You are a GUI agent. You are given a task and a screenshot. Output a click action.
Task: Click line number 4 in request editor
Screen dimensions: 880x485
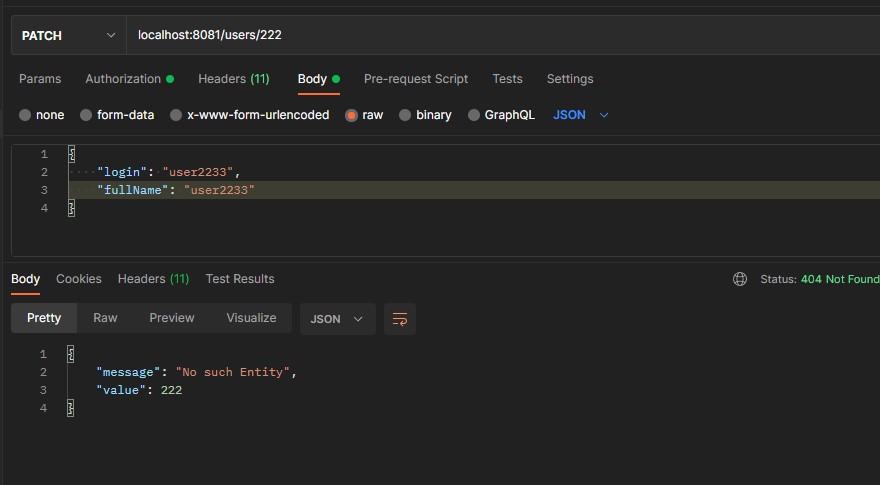[44, 208]
